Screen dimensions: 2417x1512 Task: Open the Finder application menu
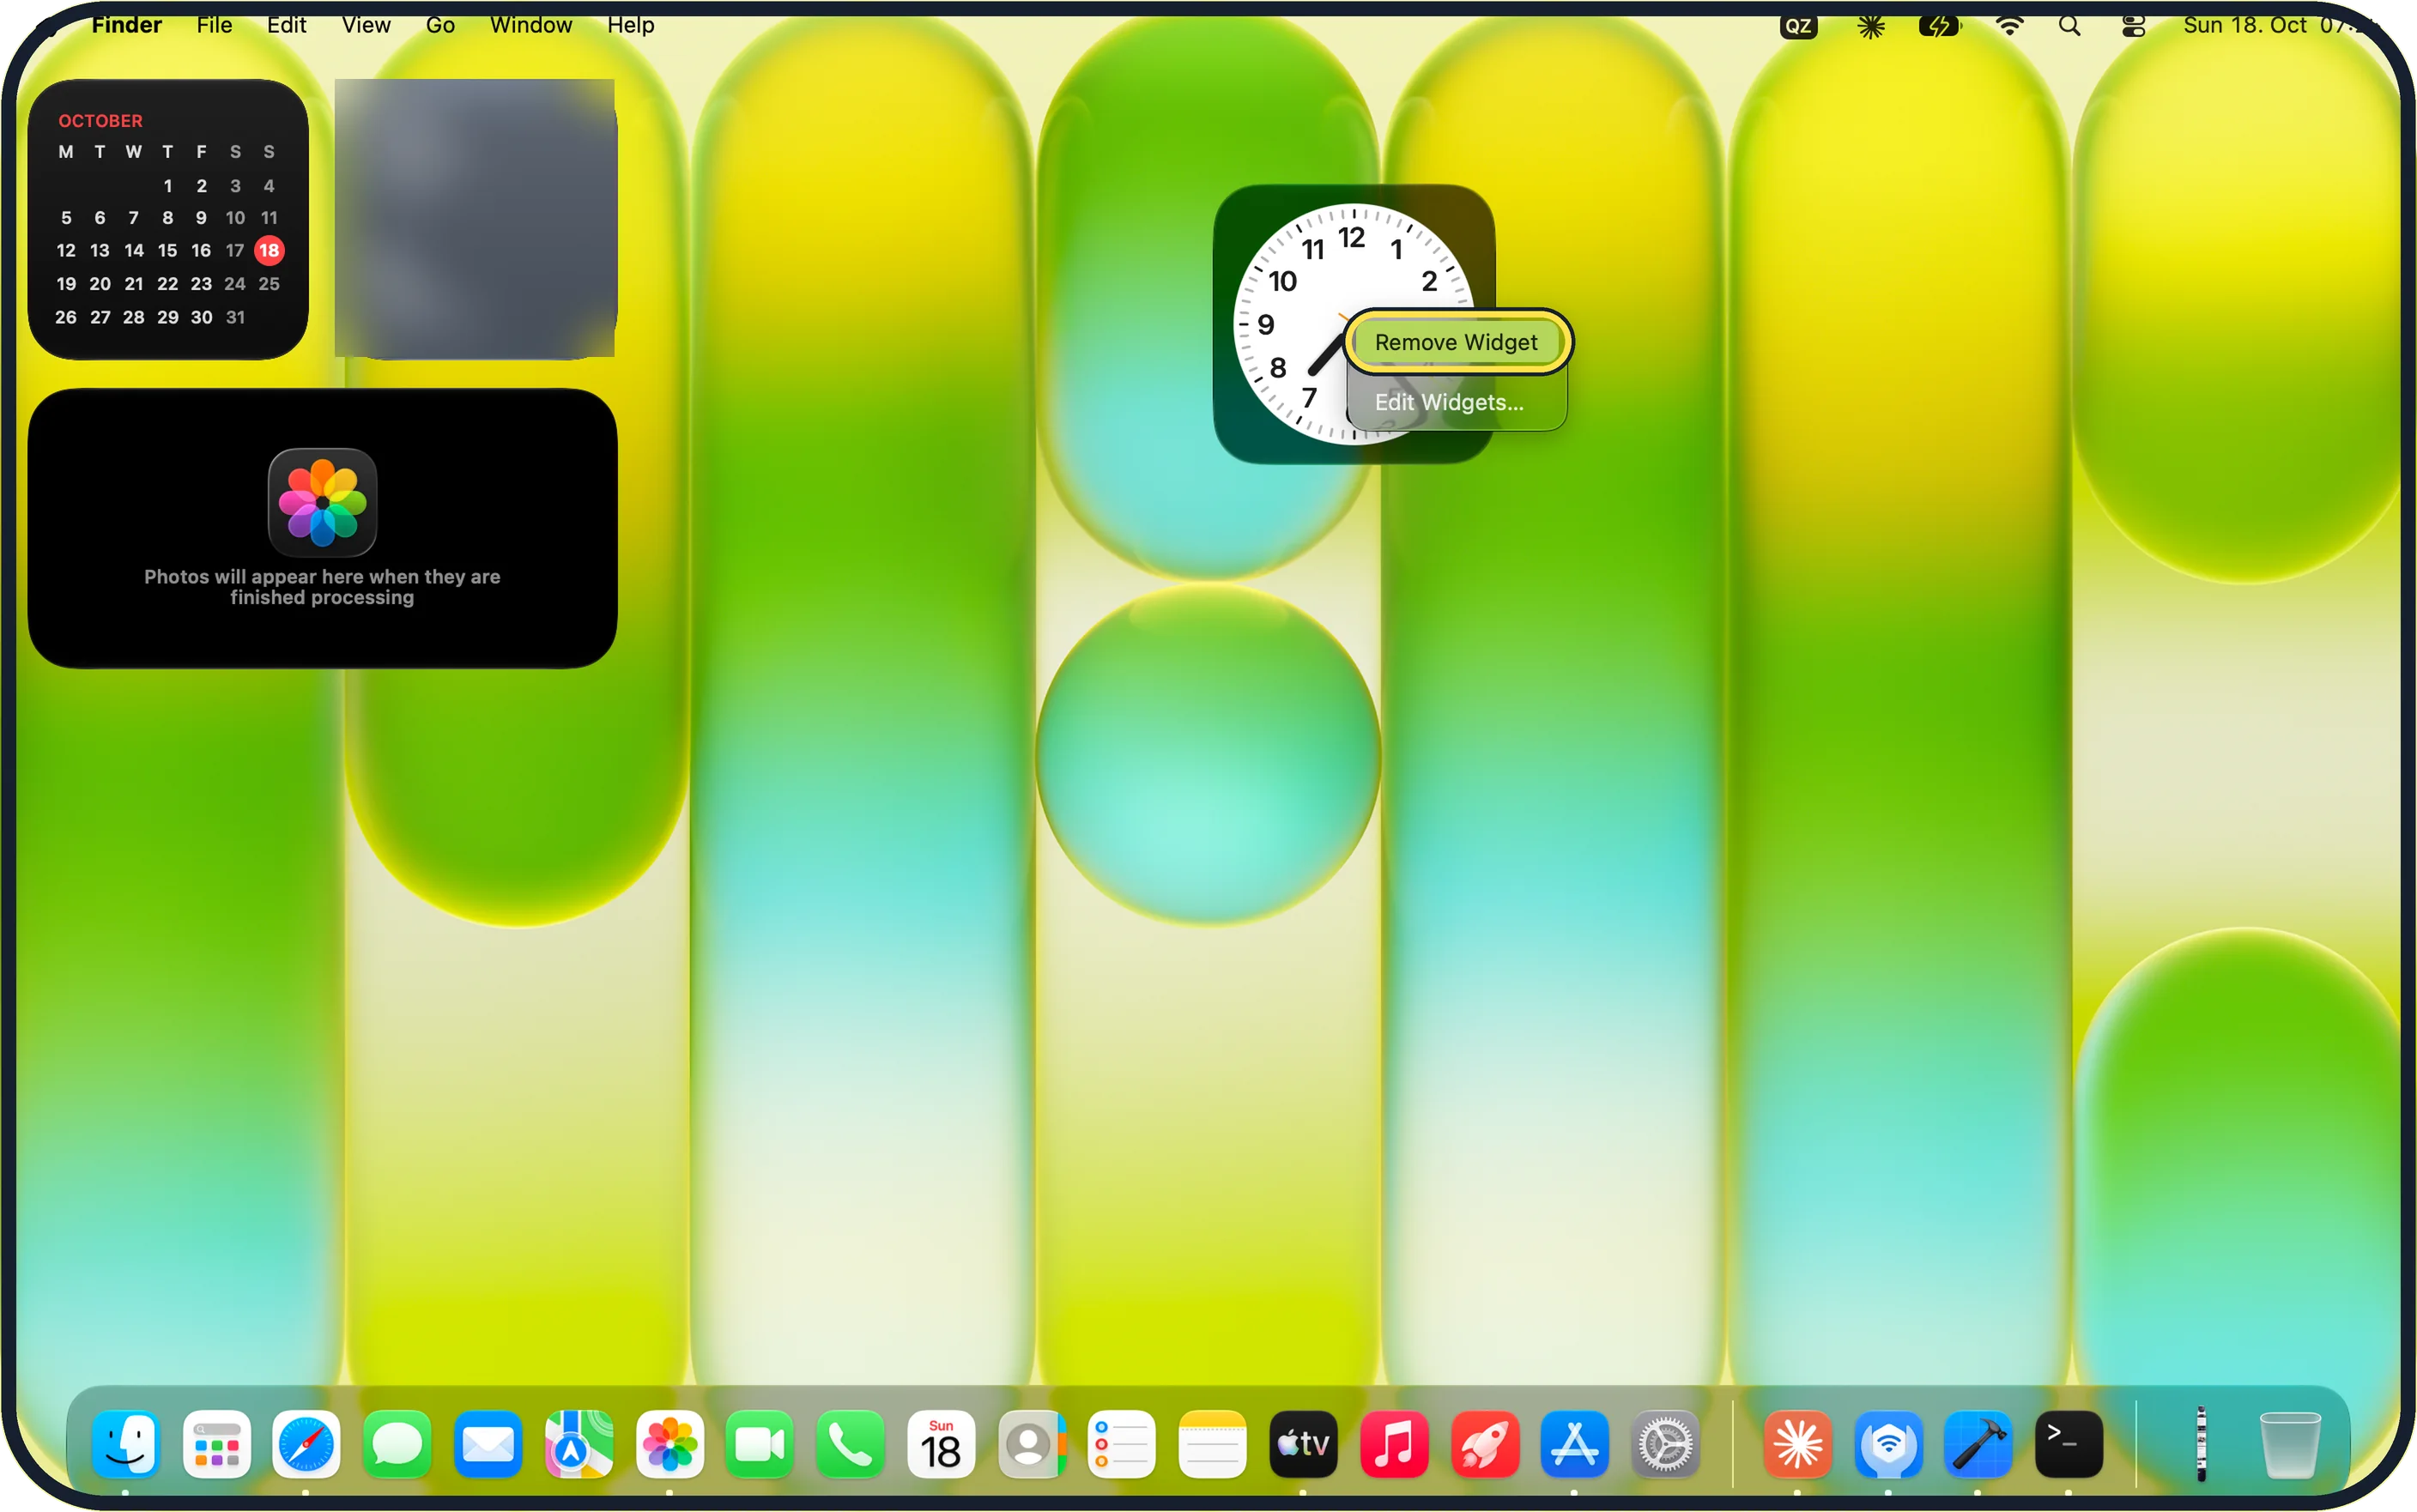pos(126,25)
